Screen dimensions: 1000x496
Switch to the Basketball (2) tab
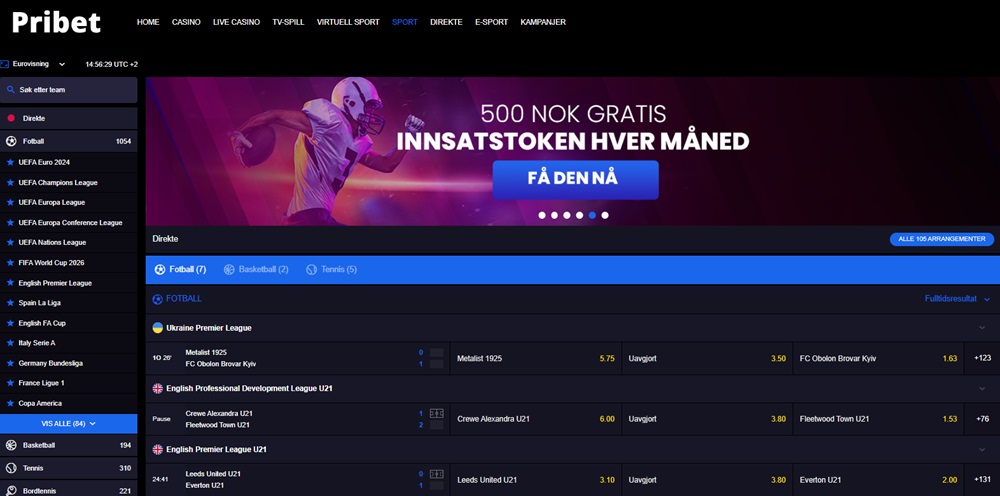pos(256,270)
